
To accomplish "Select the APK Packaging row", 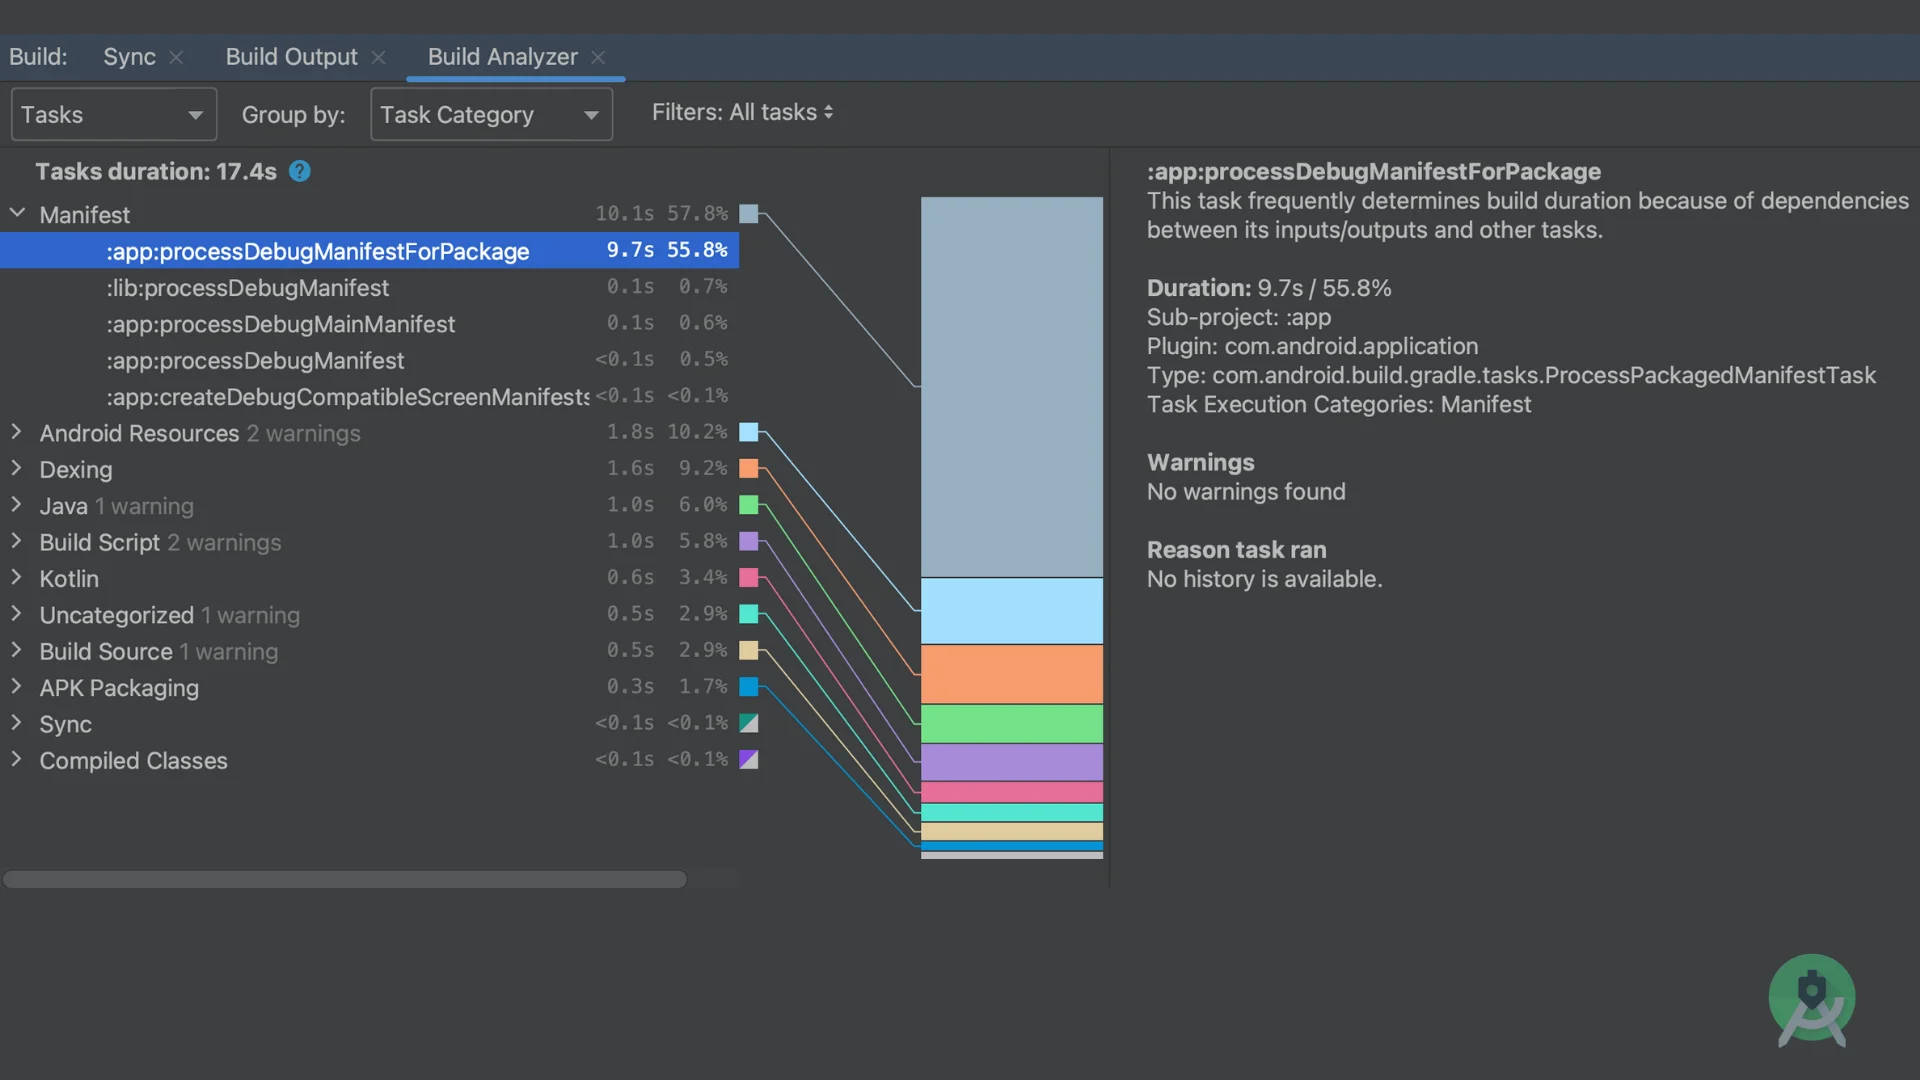I will [x=369, y=688].
